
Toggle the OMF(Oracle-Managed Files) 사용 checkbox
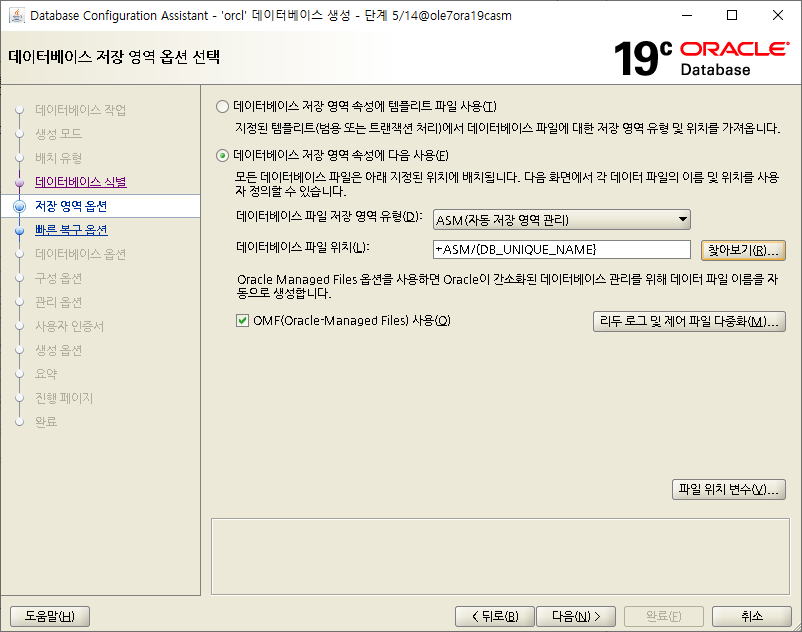(242, 321)
